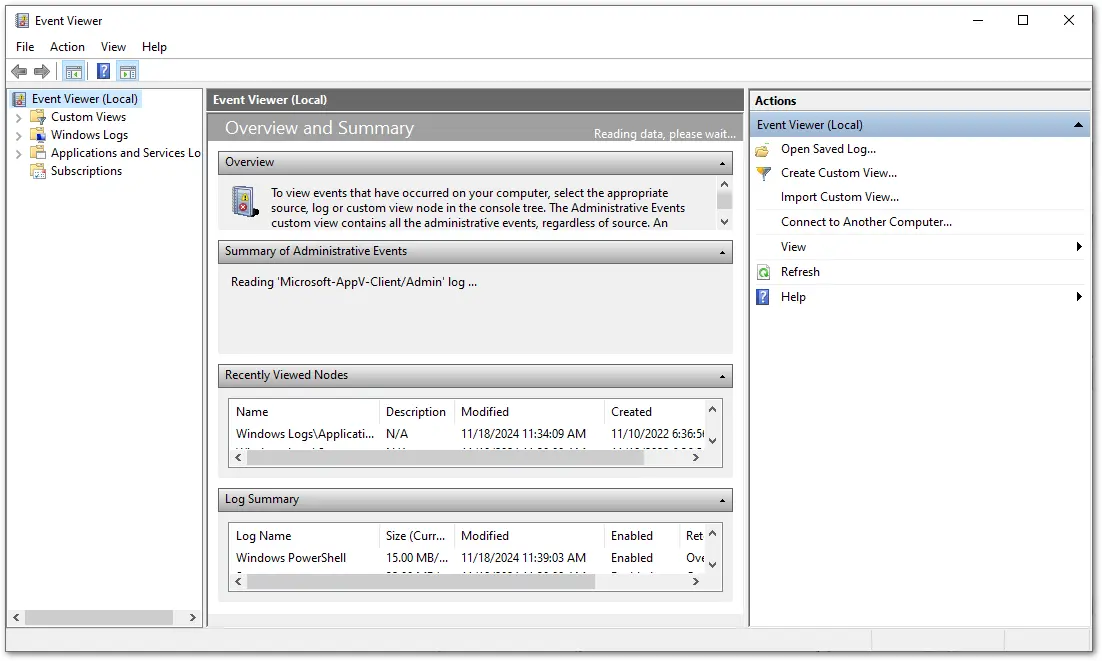Collapse the Log Summary section

point(722,500)
